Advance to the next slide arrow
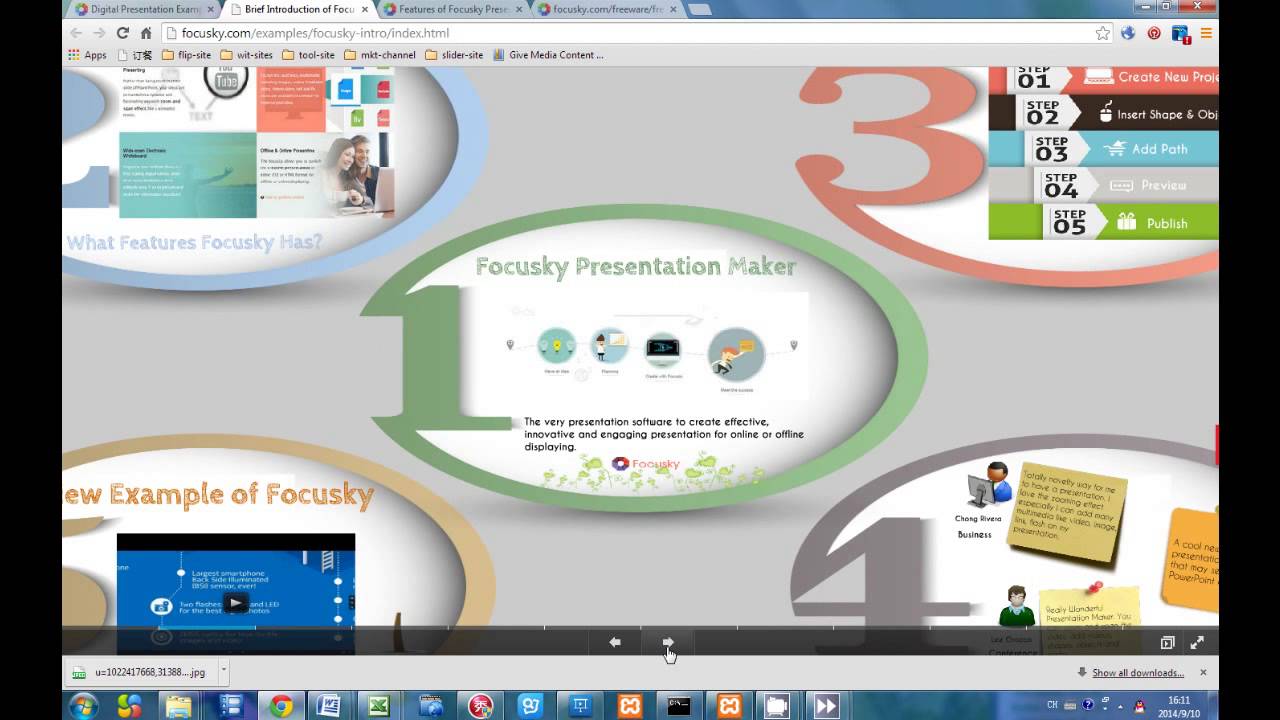The image size is (1280, 720). click(668, 642)
